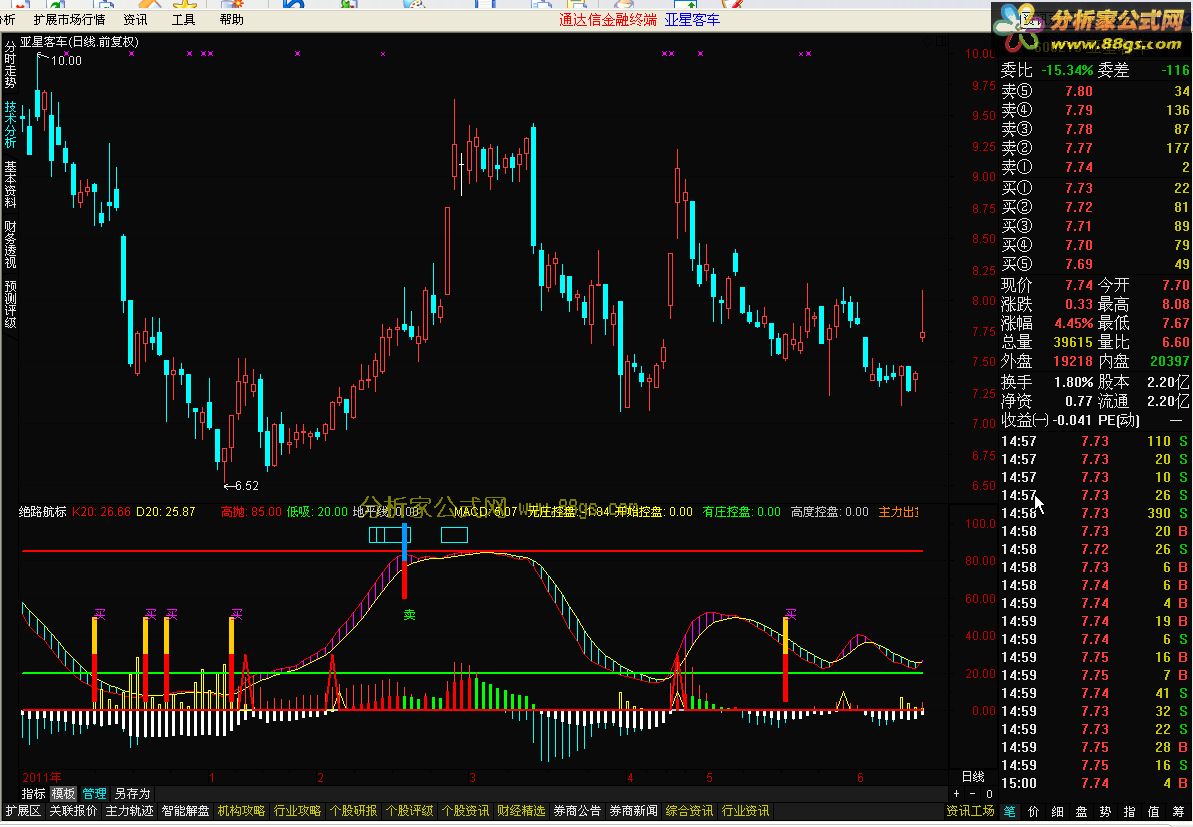Open the 主力轨迹 bottom tab
The image size is (1193, 827).
click(x=129, y=811)
